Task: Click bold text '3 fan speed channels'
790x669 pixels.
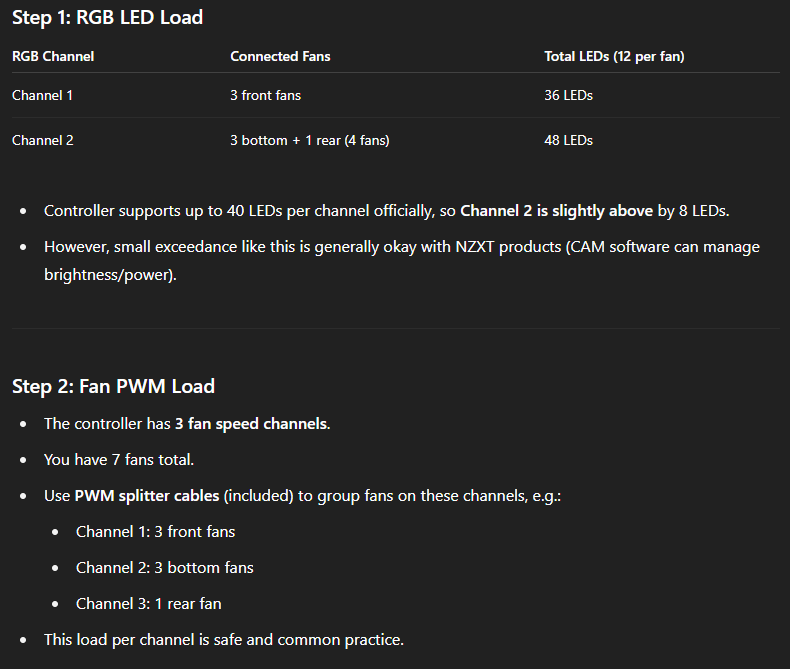Action: (251, 424)
